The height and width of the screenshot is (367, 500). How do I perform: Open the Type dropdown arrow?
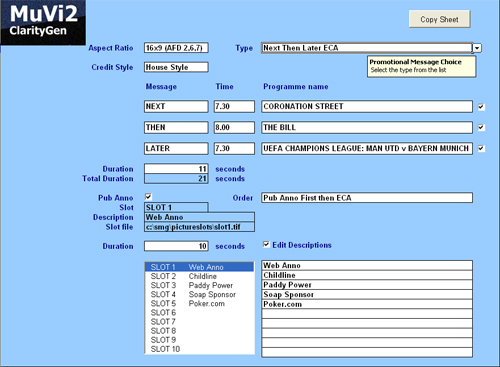pos(477,48)
